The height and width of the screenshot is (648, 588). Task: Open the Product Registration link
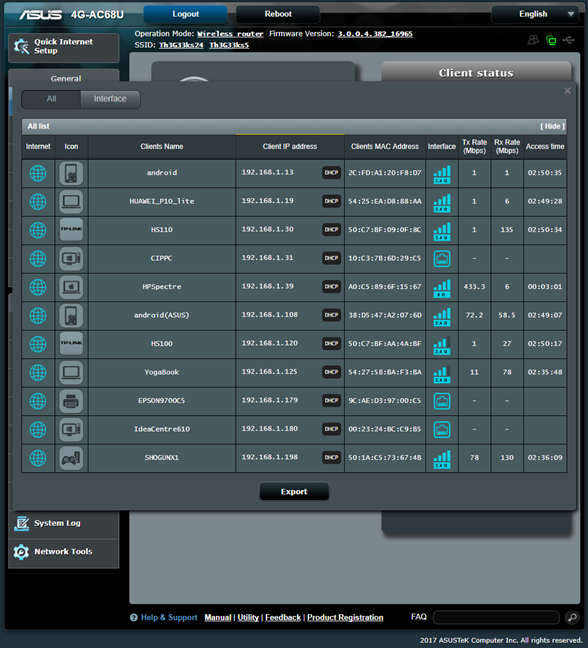345,617
